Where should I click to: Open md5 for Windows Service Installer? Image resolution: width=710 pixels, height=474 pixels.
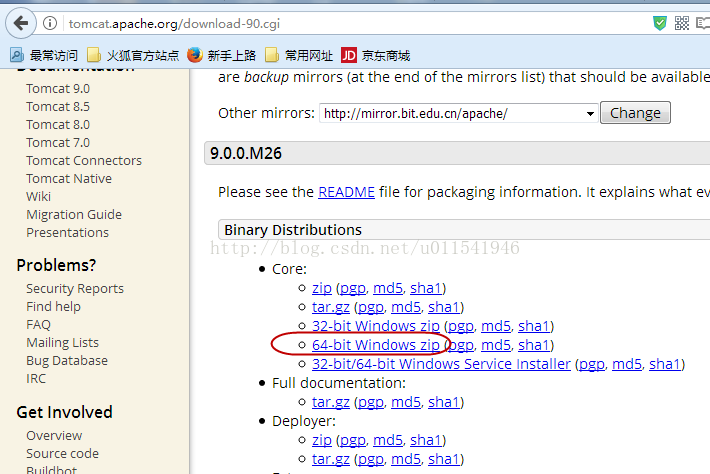(x=627, y=364)
